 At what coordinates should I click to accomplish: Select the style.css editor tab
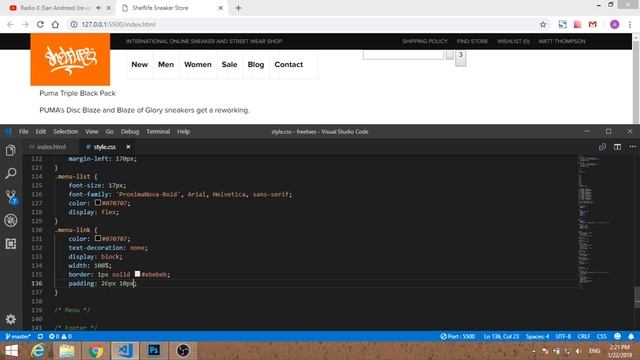(104, 147)
